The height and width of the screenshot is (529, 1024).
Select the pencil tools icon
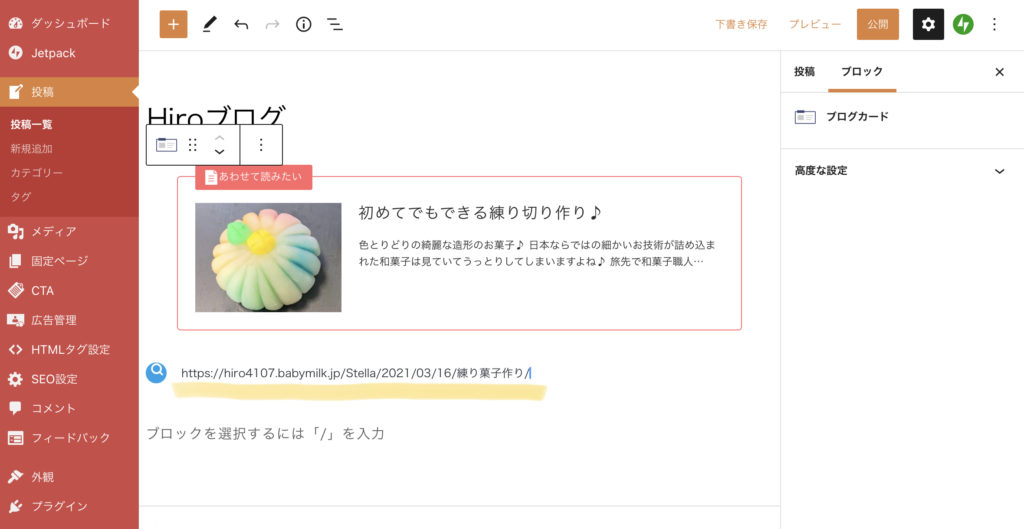(x=208, y=24)
